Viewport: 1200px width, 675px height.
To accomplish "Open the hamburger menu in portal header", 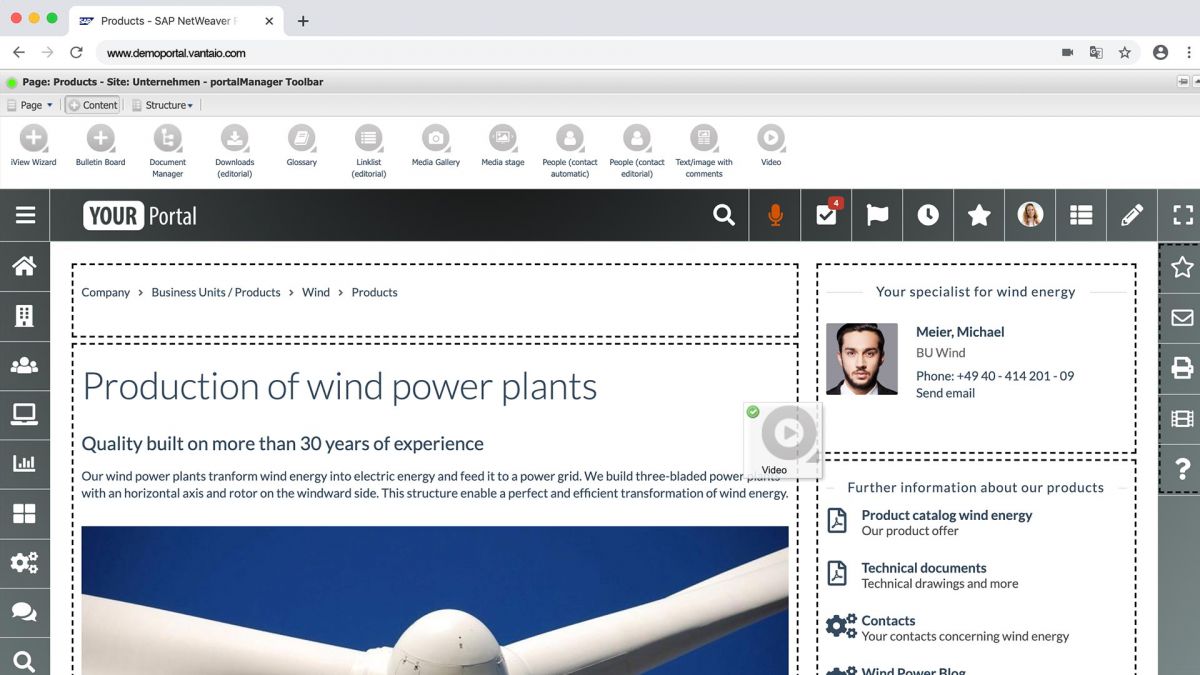I will pyautogui.click(x=25, y=215).
